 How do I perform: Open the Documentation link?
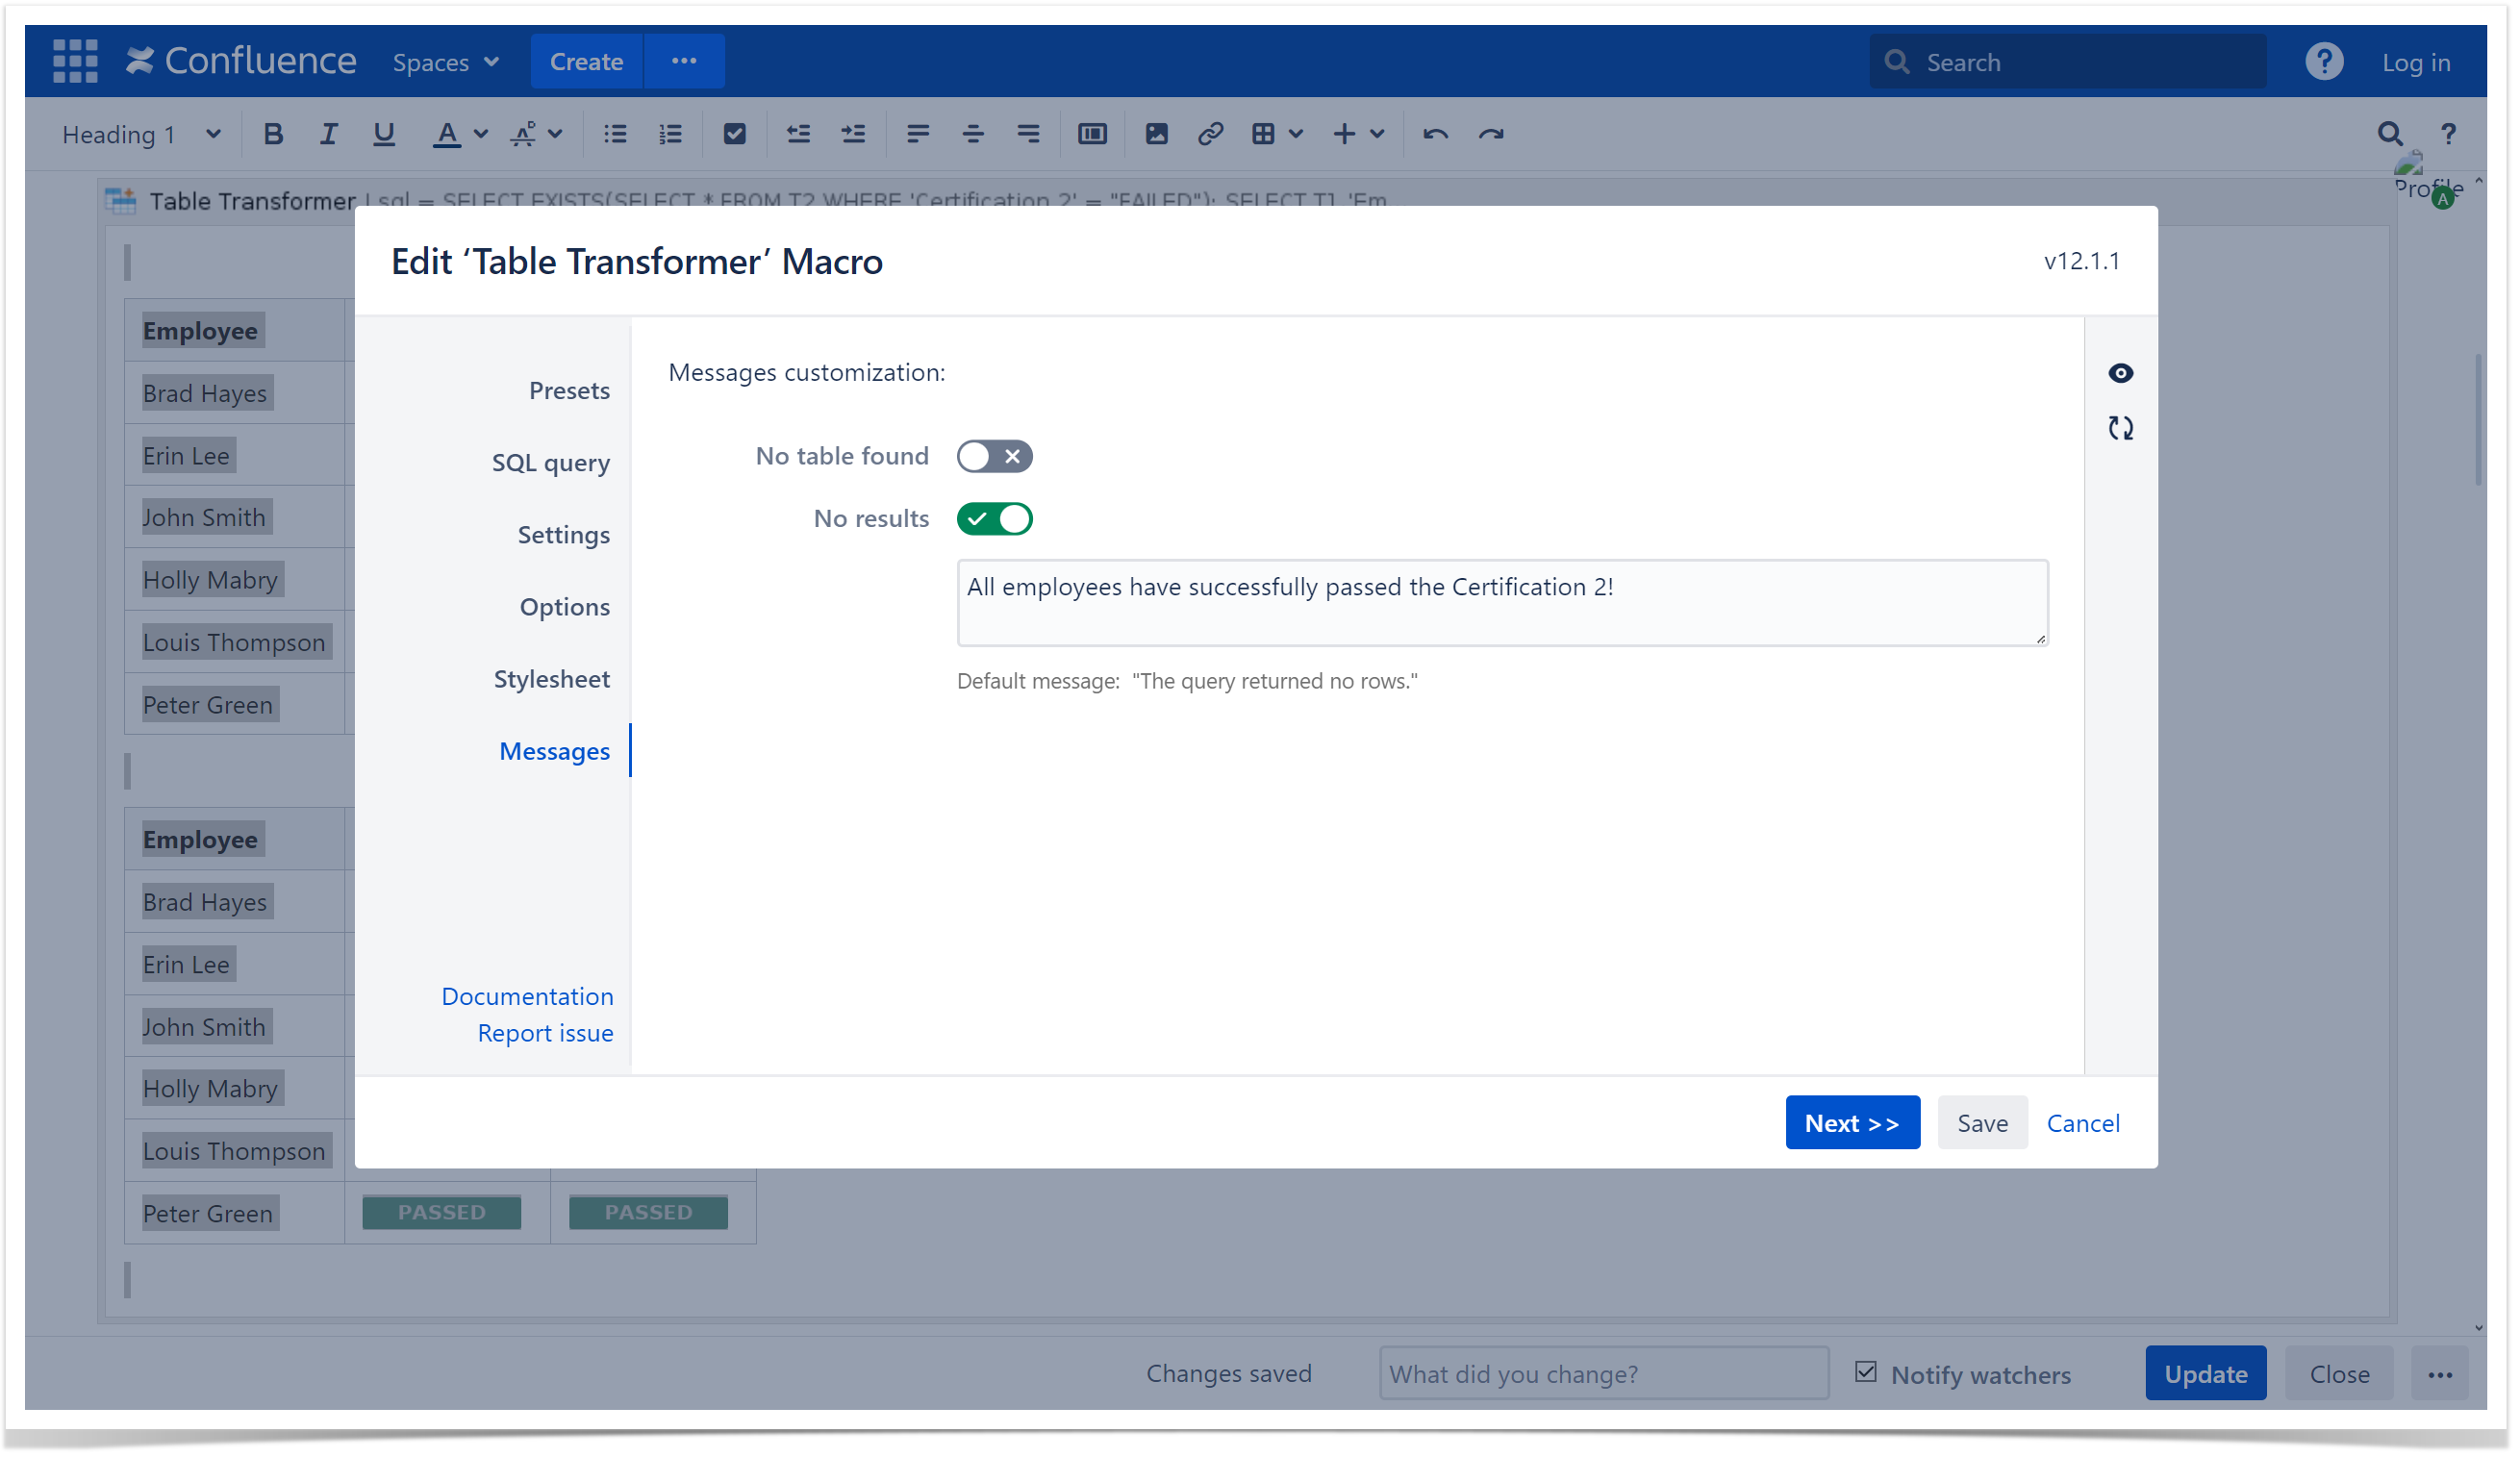pyautogui.click(x=527, y=996)
